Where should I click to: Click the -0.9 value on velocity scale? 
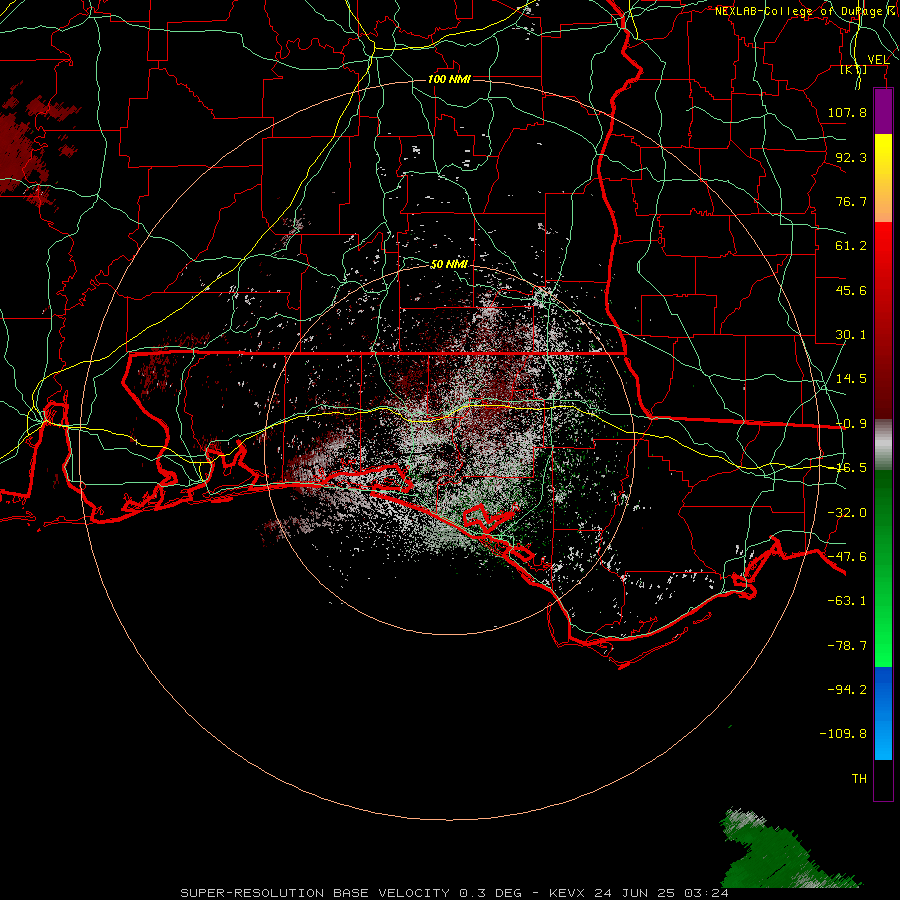tap(851, 424)
